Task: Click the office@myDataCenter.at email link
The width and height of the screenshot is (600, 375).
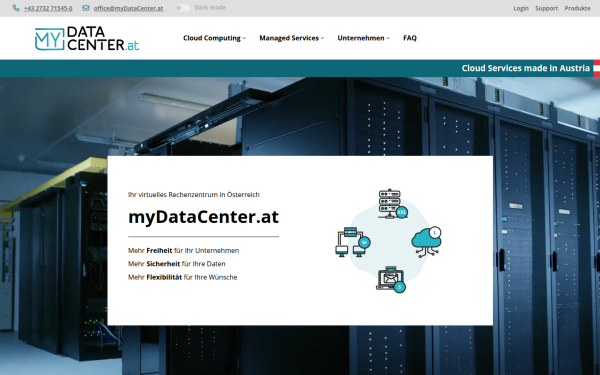Action: [128, 8]
